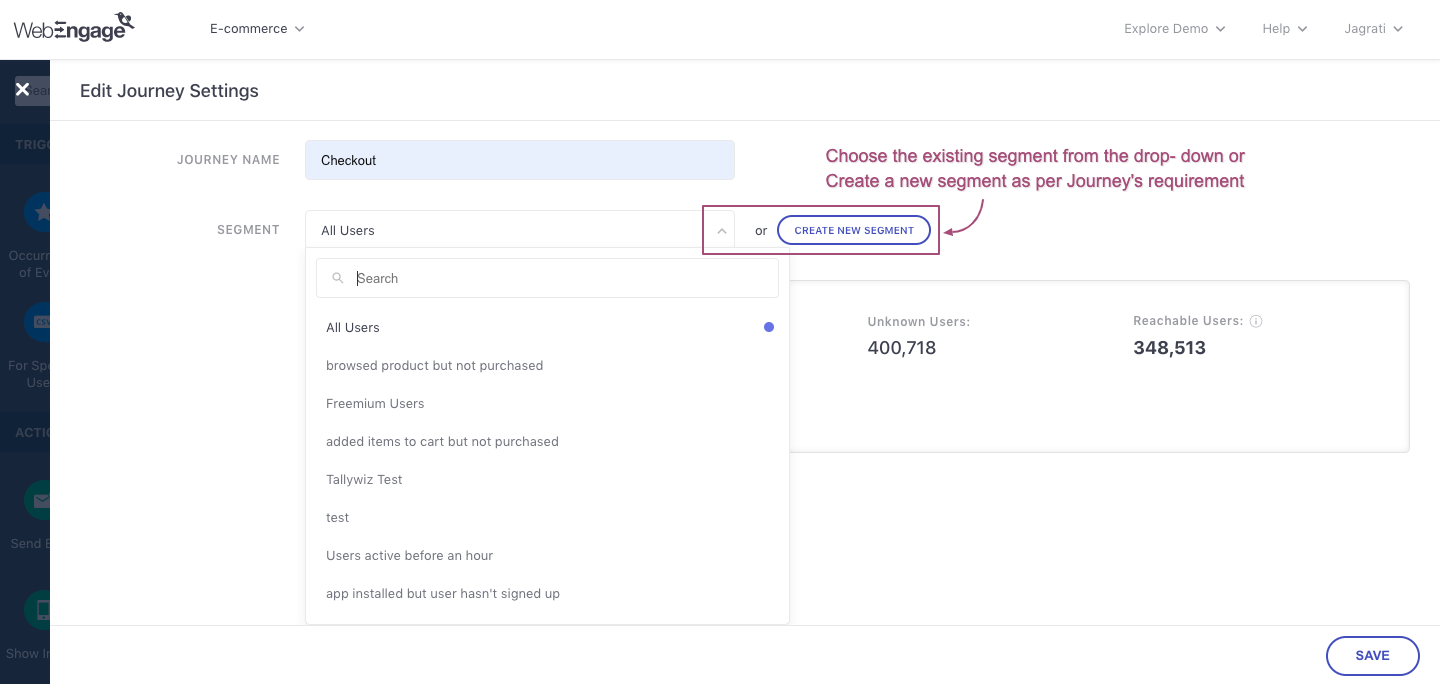1440x684 pixels.
Task: Save the journey settings
Action: (x=1372, y=655)
